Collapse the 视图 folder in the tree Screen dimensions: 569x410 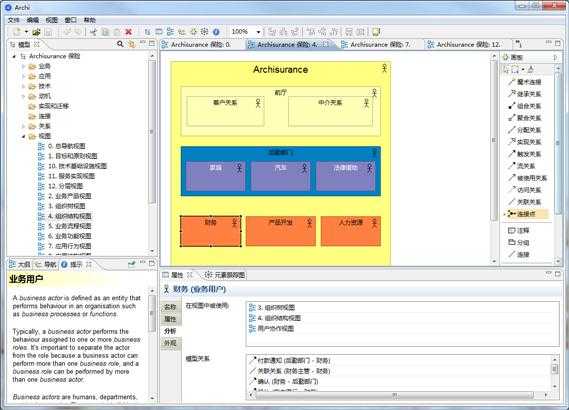(23, 136)
